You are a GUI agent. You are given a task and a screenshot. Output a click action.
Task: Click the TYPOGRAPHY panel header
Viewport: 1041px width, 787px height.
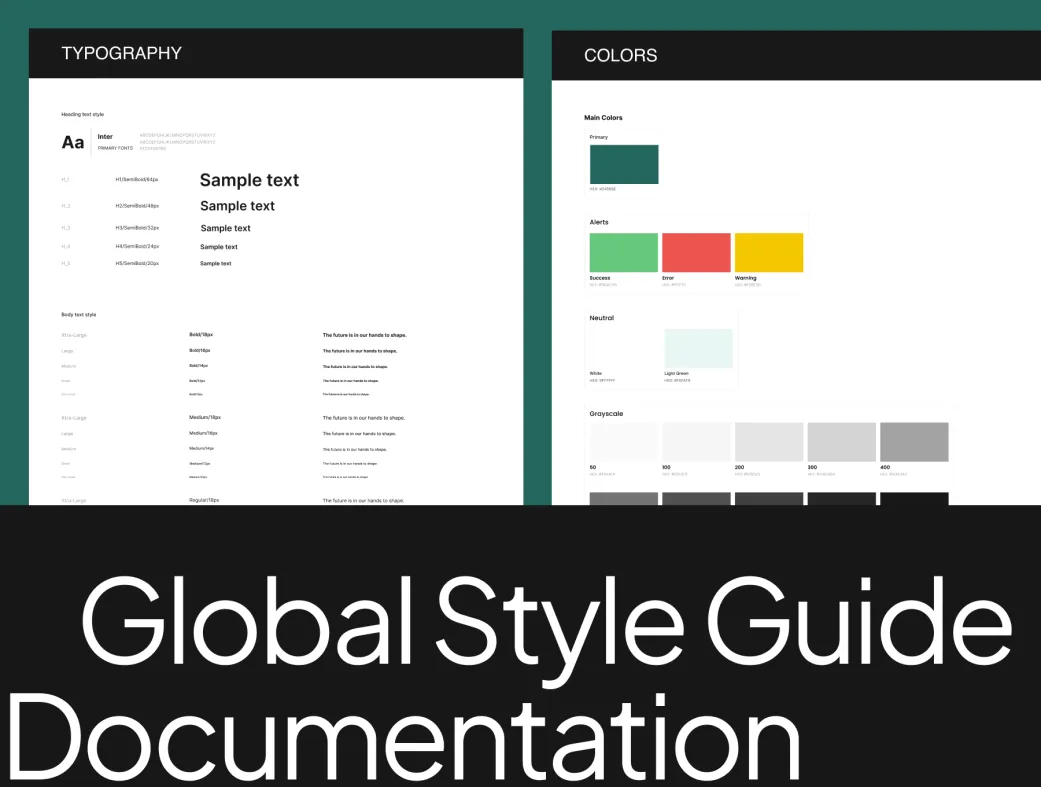pyautogui.click(x=122, y=53)
